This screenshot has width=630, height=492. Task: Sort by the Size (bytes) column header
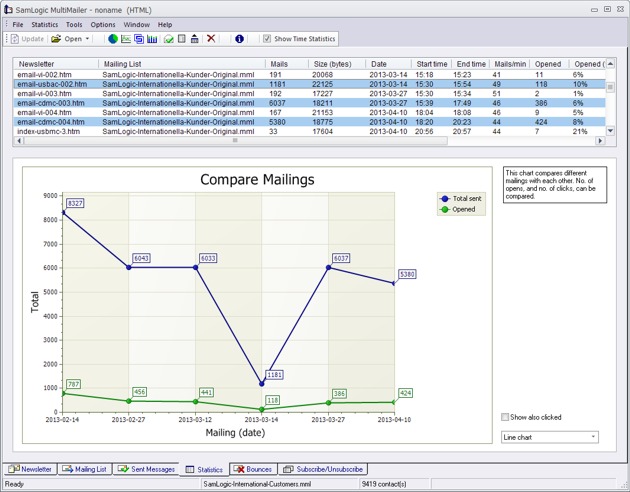(337, 64)
